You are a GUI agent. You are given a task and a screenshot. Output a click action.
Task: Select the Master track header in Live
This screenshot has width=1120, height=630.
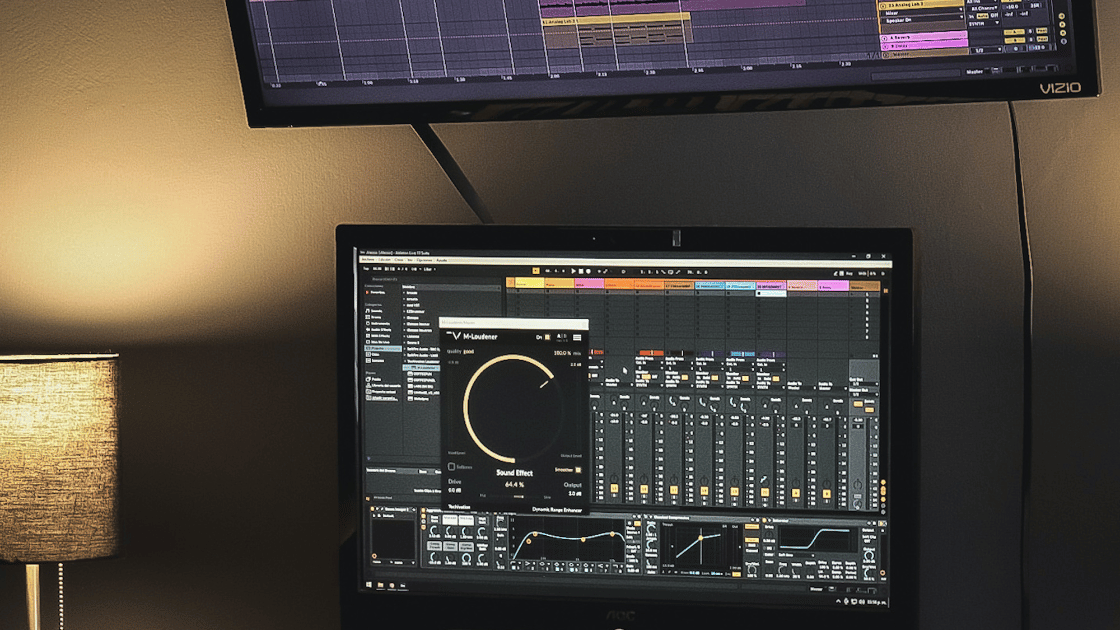864,286
